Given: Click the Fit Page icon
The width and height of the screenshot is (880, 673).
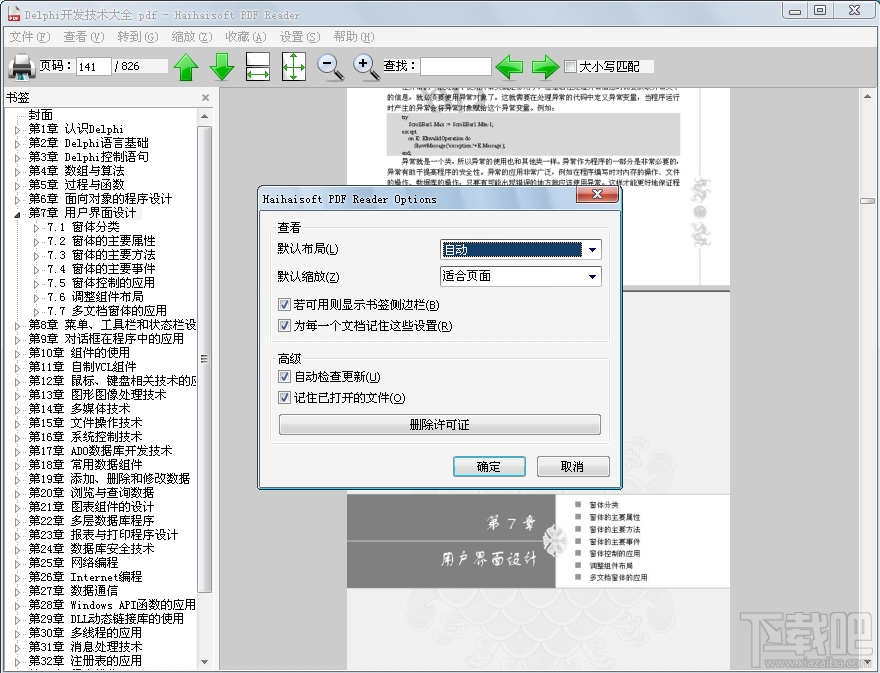Looking at the screenshot, I should click(292, 66).
